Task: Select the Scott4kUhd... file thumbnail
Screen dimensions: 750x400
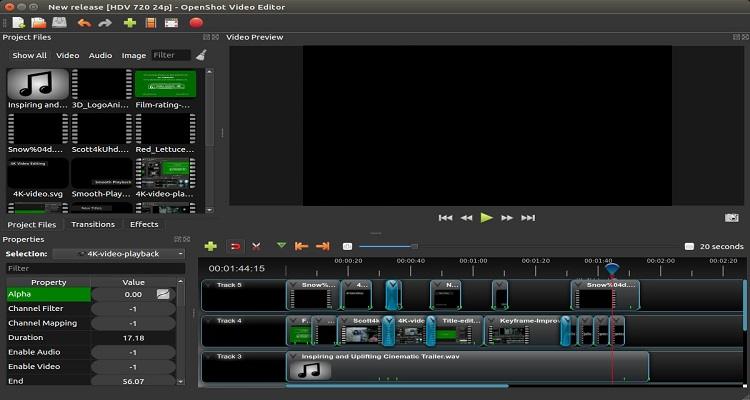Action: (x=102, y=129)
